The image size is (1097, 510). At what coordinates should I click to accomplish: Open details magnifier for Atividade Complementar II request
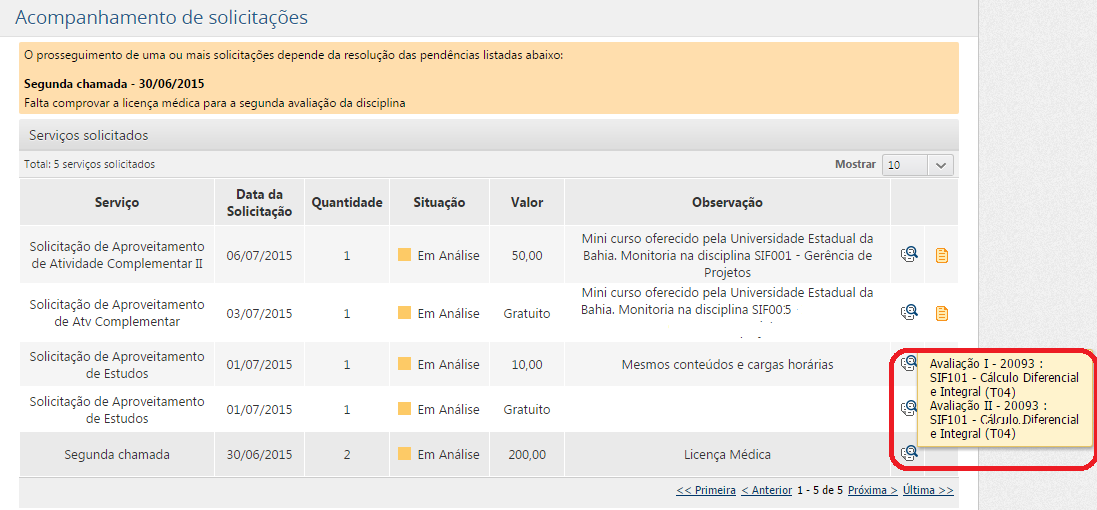click(909, 255)
